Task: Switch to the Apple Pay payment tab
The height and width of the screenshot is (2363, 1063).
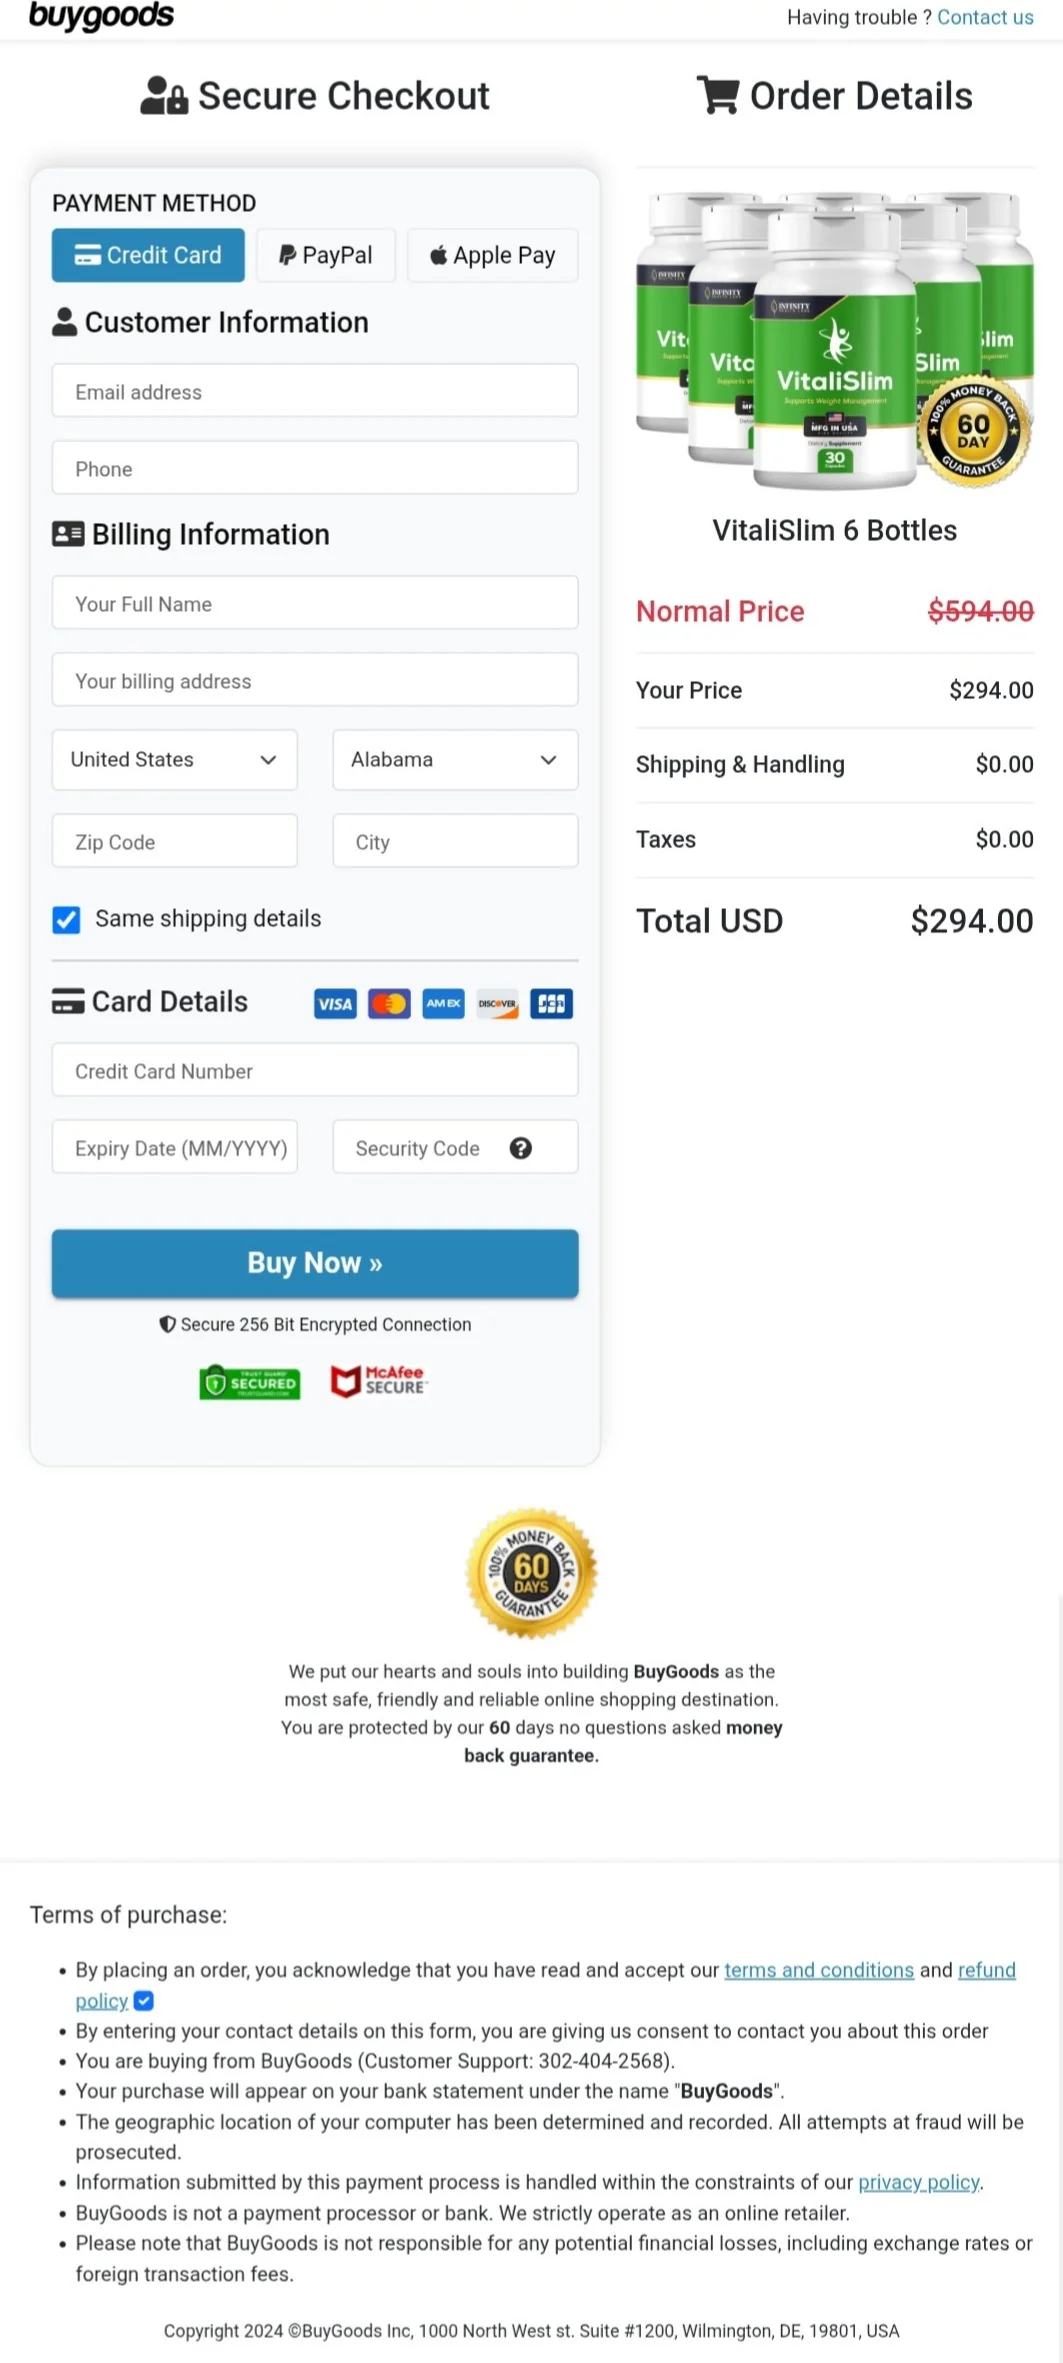Action: click(492, 255)
